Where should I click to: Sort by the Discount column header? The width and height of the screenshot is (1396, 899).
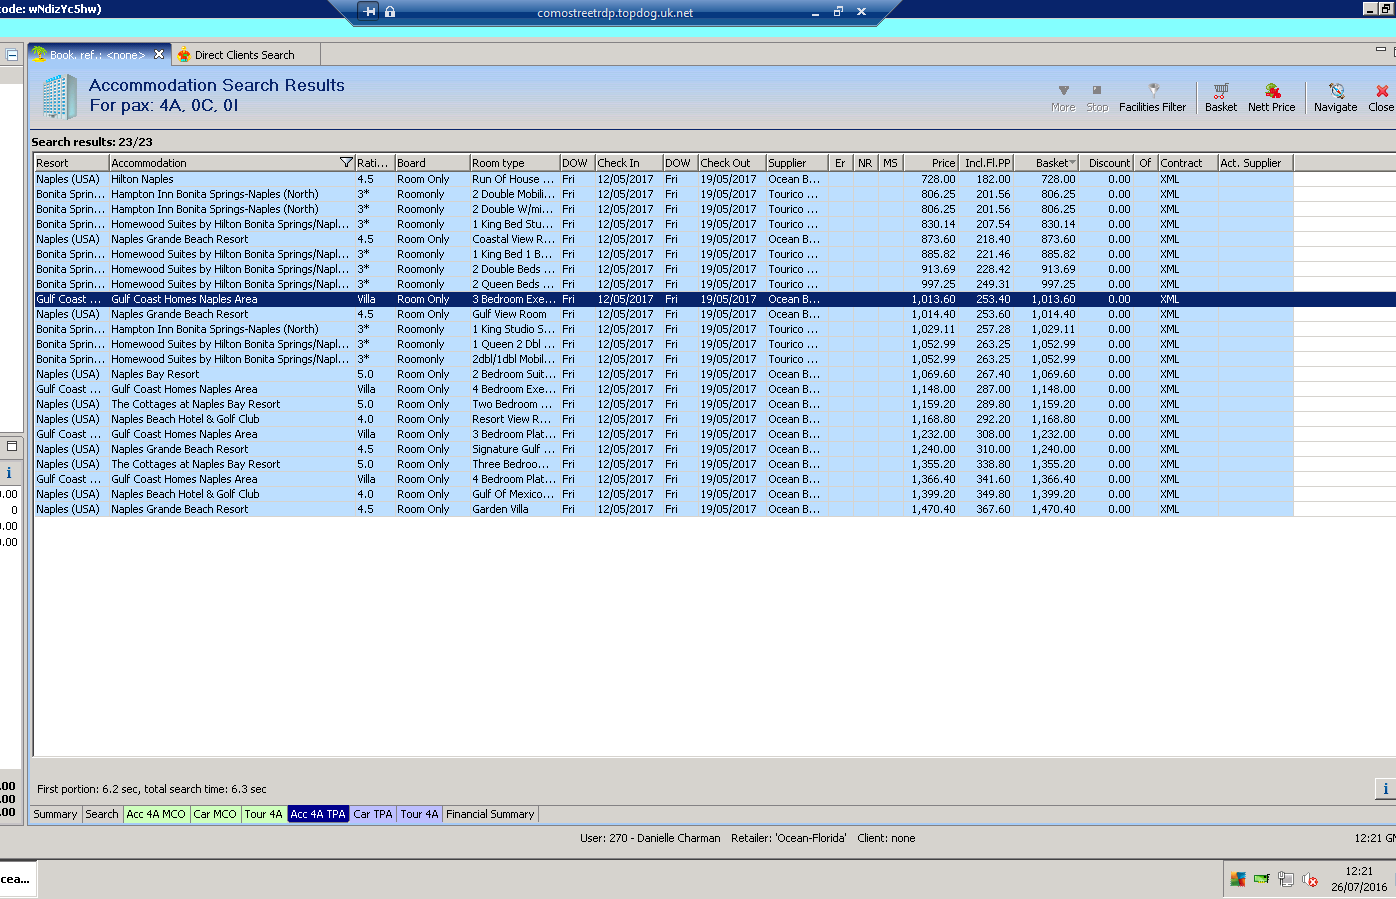(x=1108, y=163)
